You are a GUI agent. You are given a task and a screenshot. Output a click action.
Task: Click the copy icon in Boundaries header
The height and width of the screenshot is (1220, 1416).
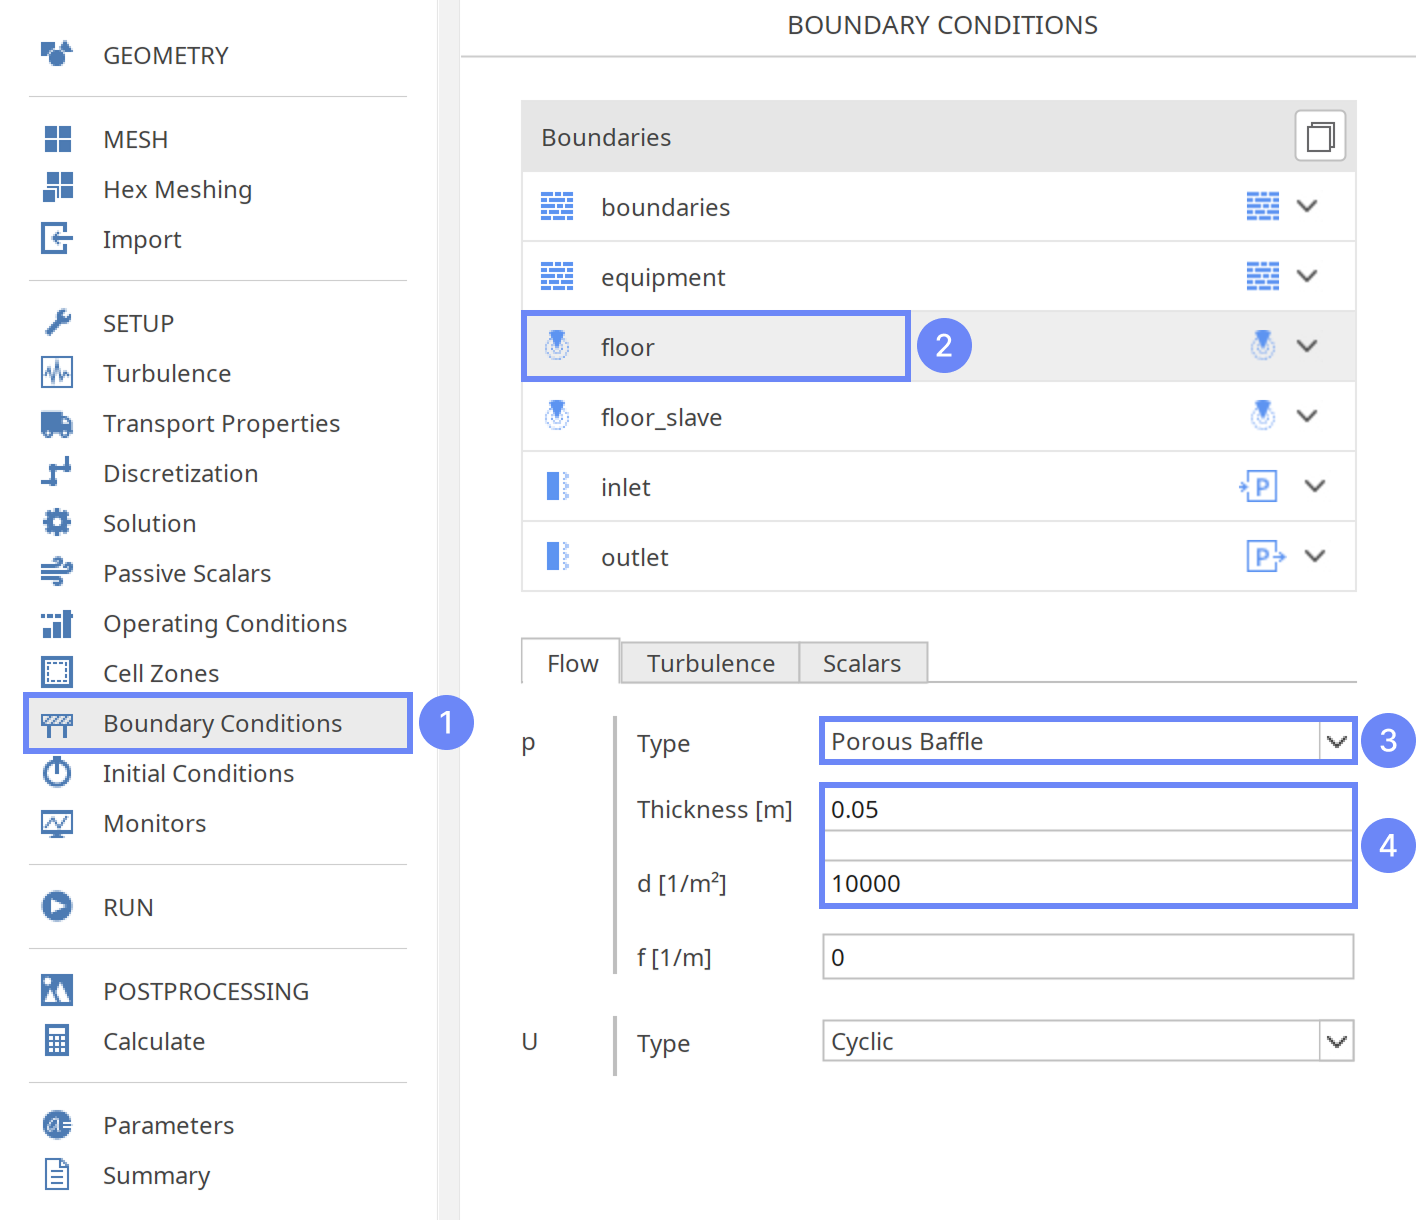click(x=1320, y=136)
